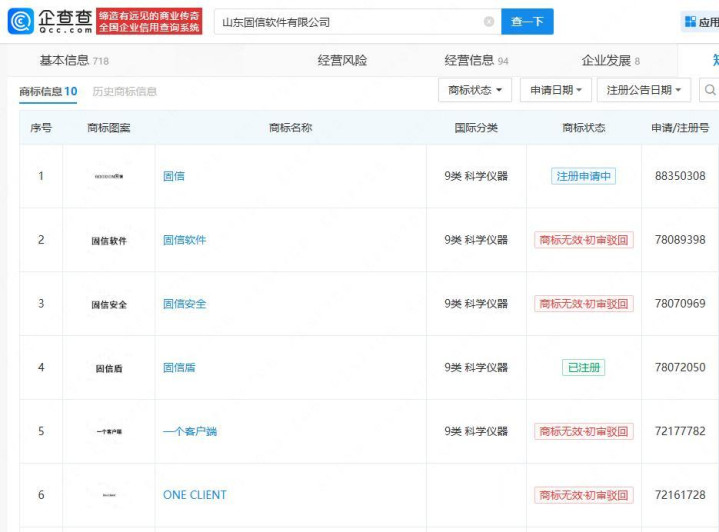Image resolution: width=719 pixels, height=532 pixels.
Task: Click the 固信软件 trademark image
Action: (x=109, y=240)
